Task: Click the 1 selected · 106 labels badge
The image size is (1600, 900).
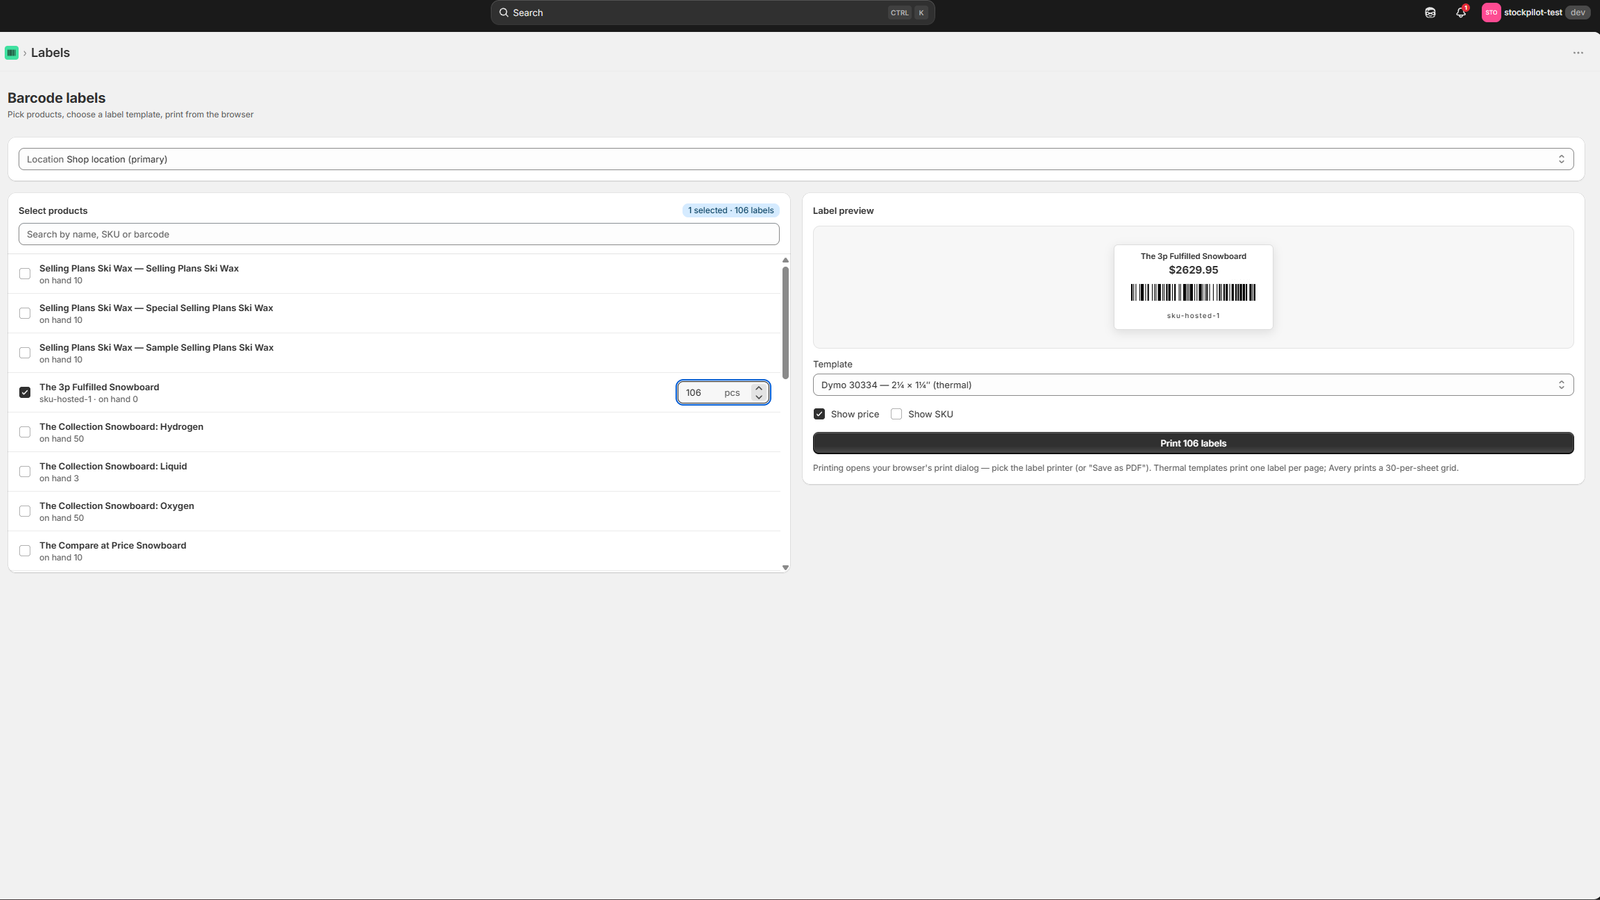Action: (731, 211)
